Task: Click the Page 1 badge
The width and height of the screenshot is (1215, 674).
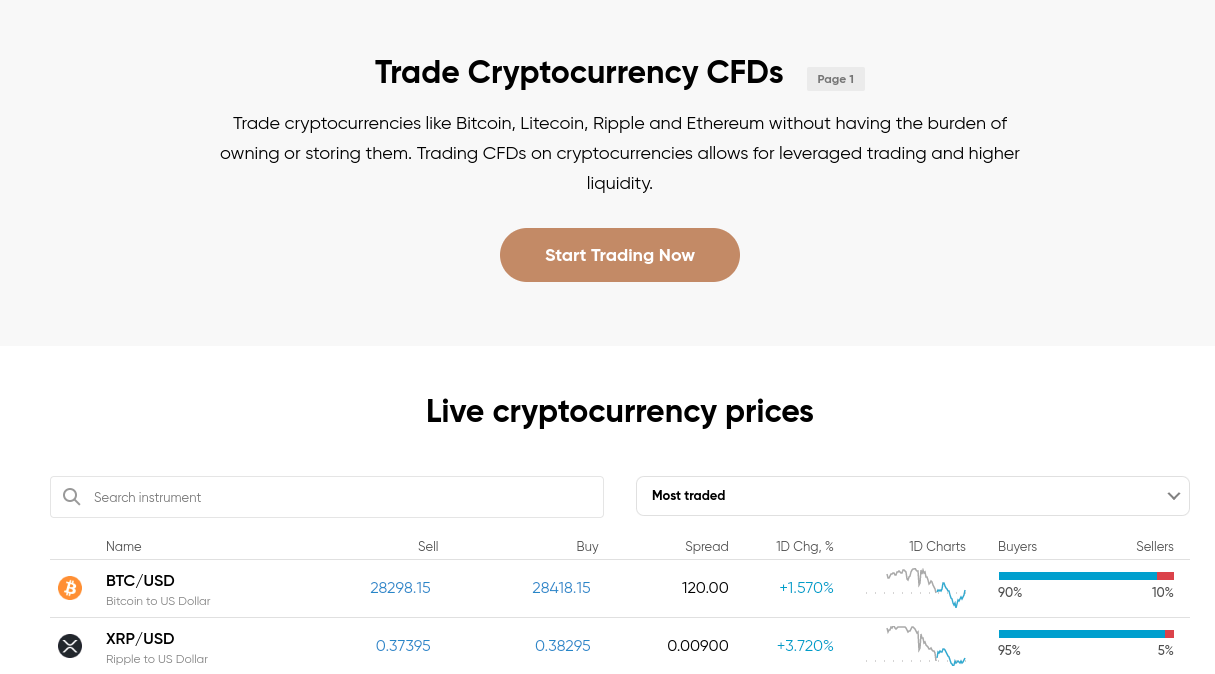Action: click(x=836, y=79)
